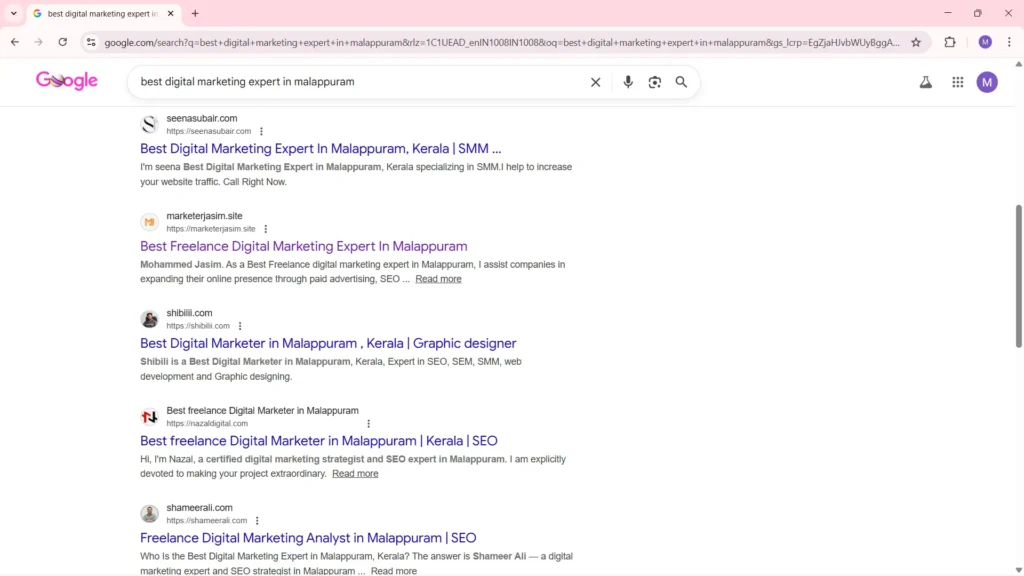The width and height of the screenshot is (1024, 576).
Task: Open options menu for nazaldigital.com result
Action: coord(368,423)
